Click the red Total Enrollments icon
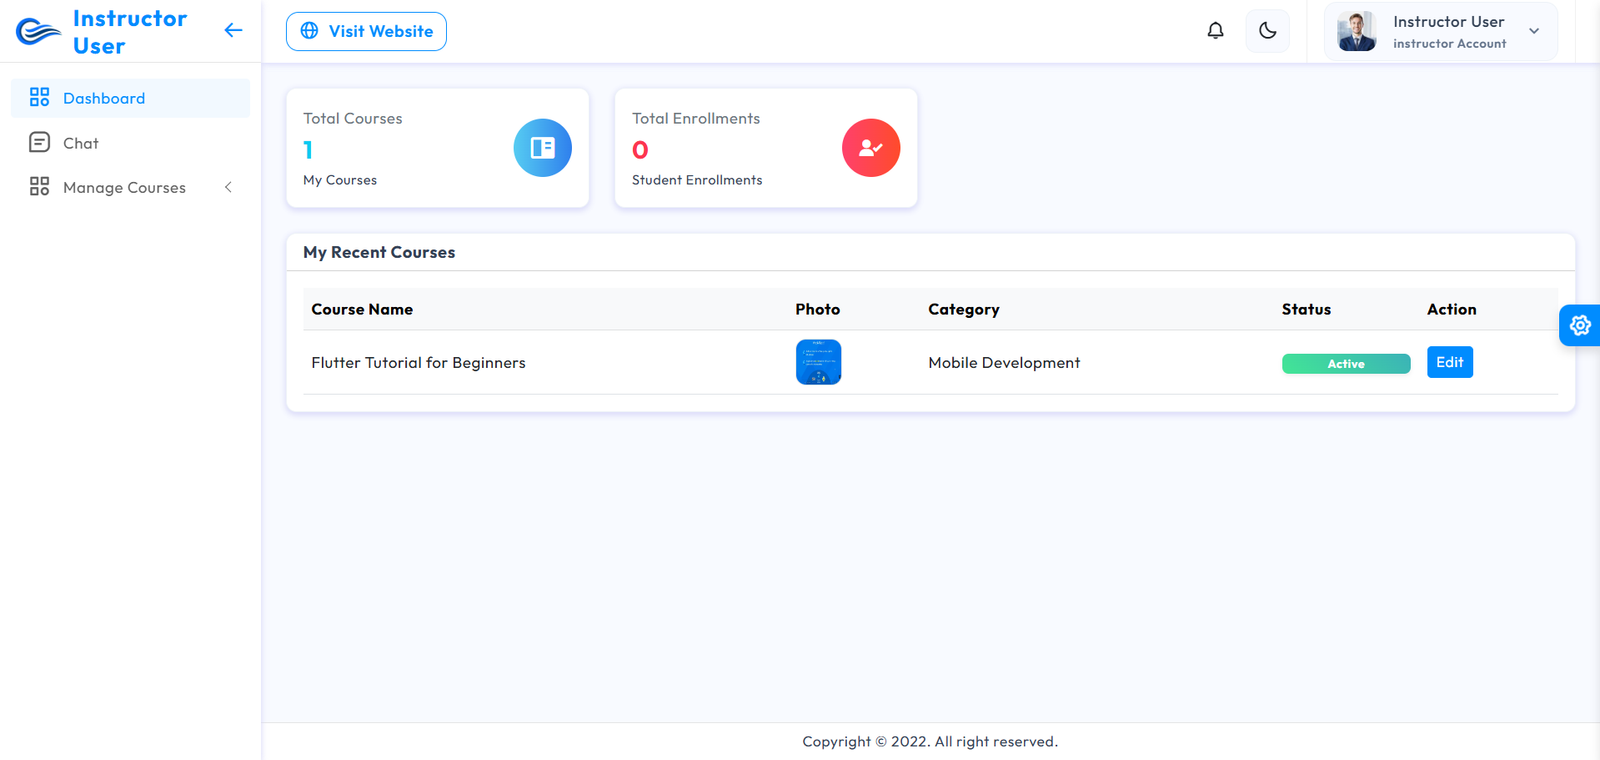 (870, 148)
